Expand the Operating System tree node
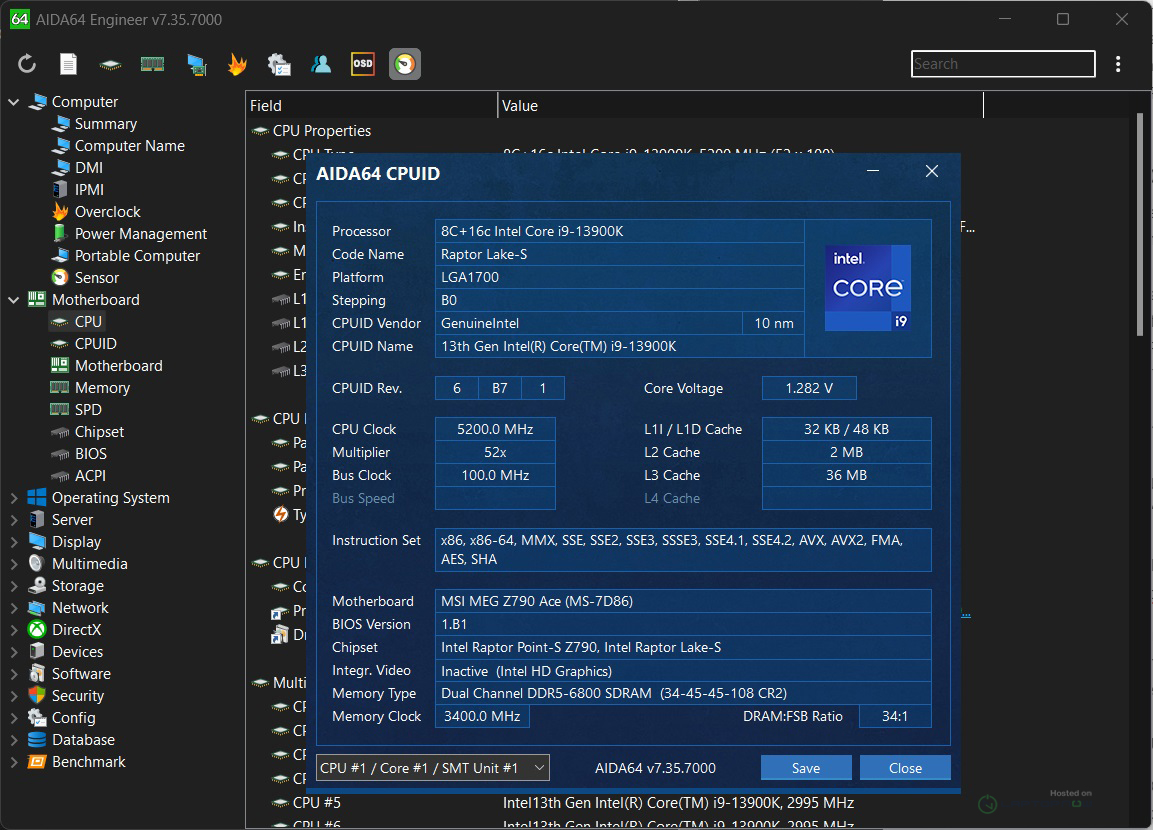The image size is (1153, 830). (x=14, y=498)
